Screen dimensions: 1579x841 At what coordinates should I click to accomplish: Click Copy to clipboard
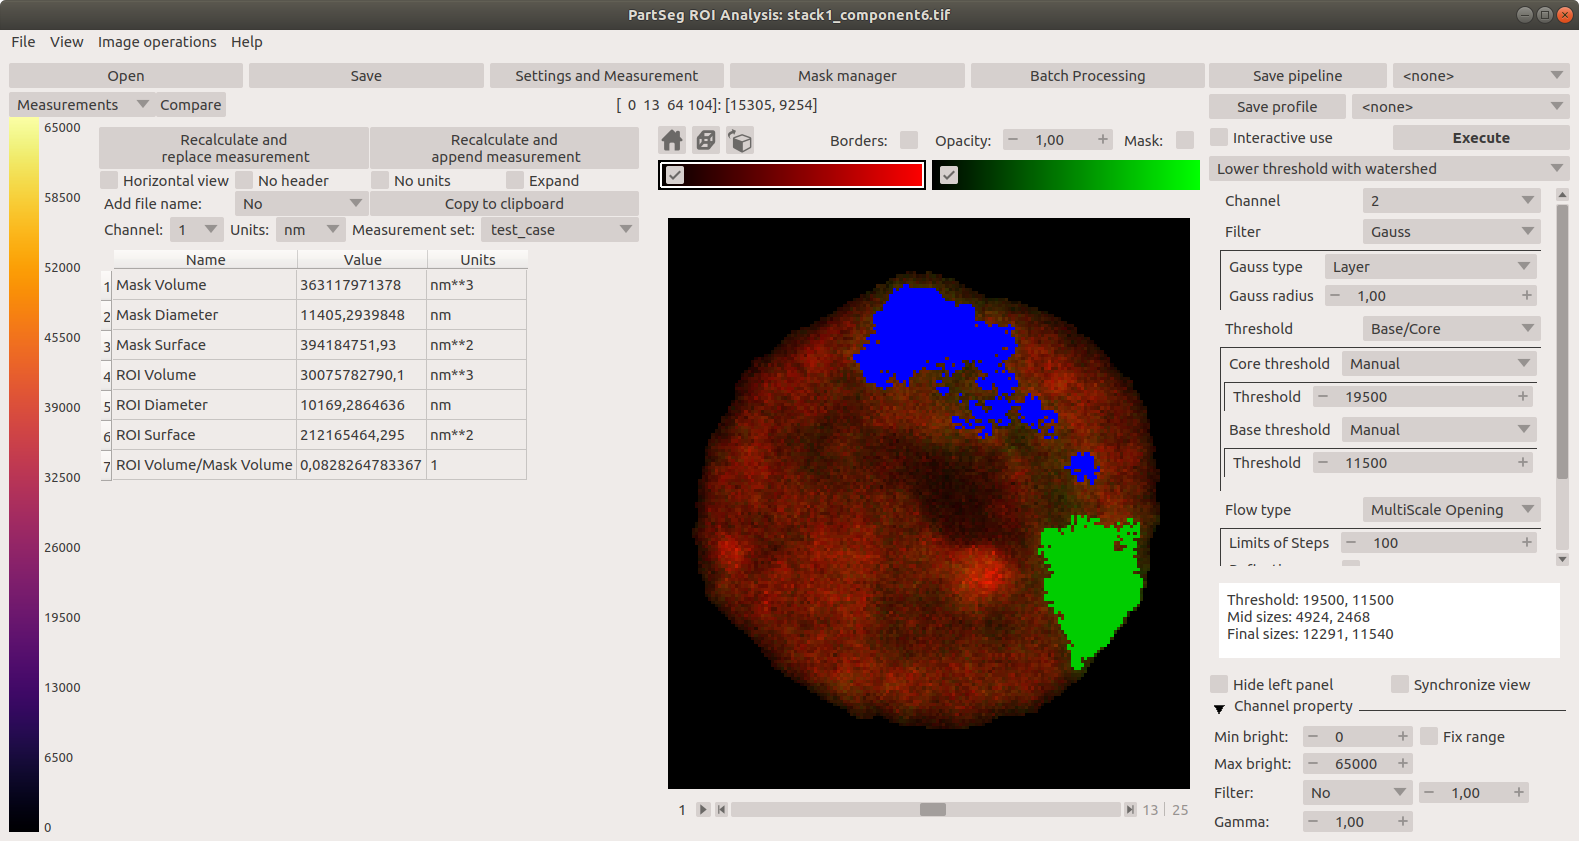[x=504, y=203]
